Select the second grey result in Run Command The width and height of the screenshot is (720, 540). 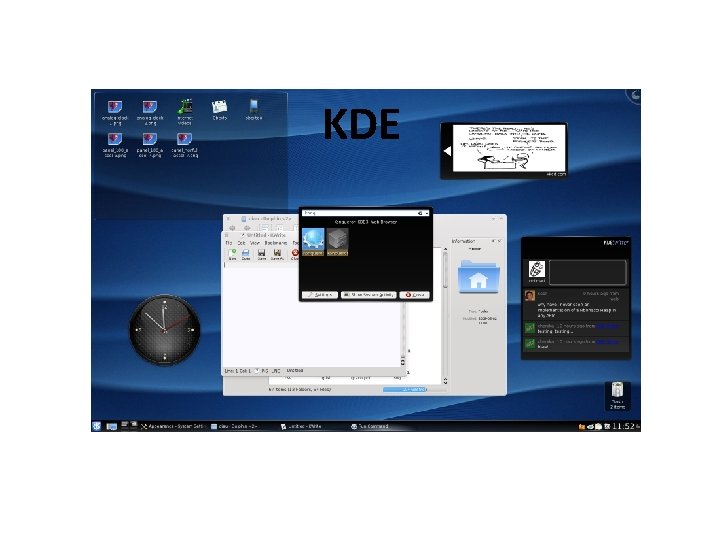[338, 242]
